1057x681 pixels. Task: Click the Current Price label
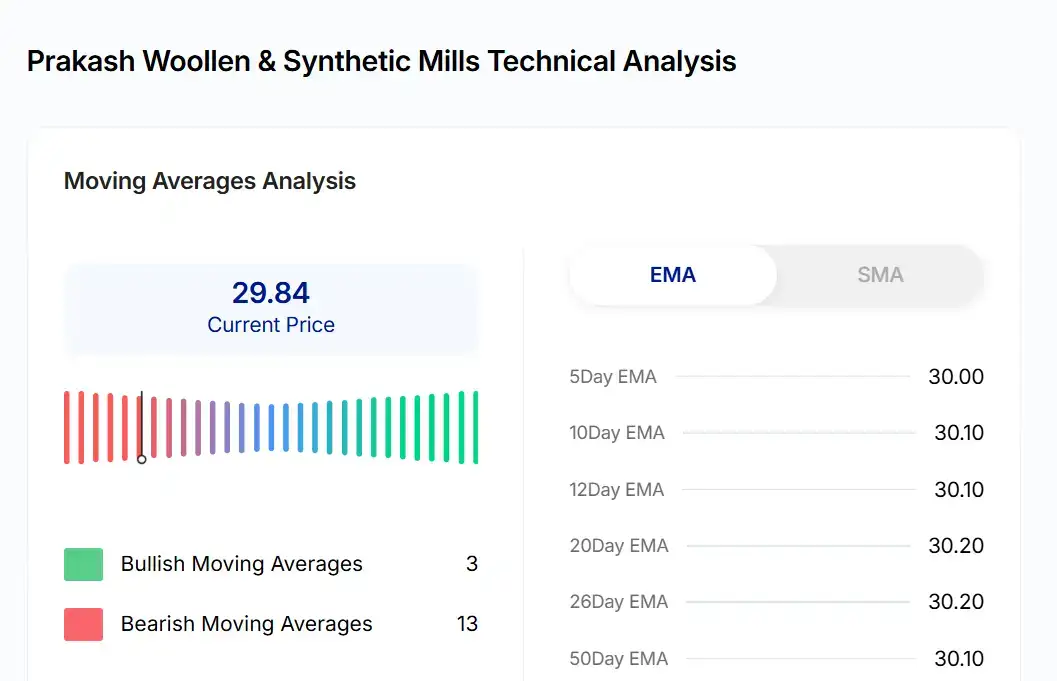(x=271, y=325)
